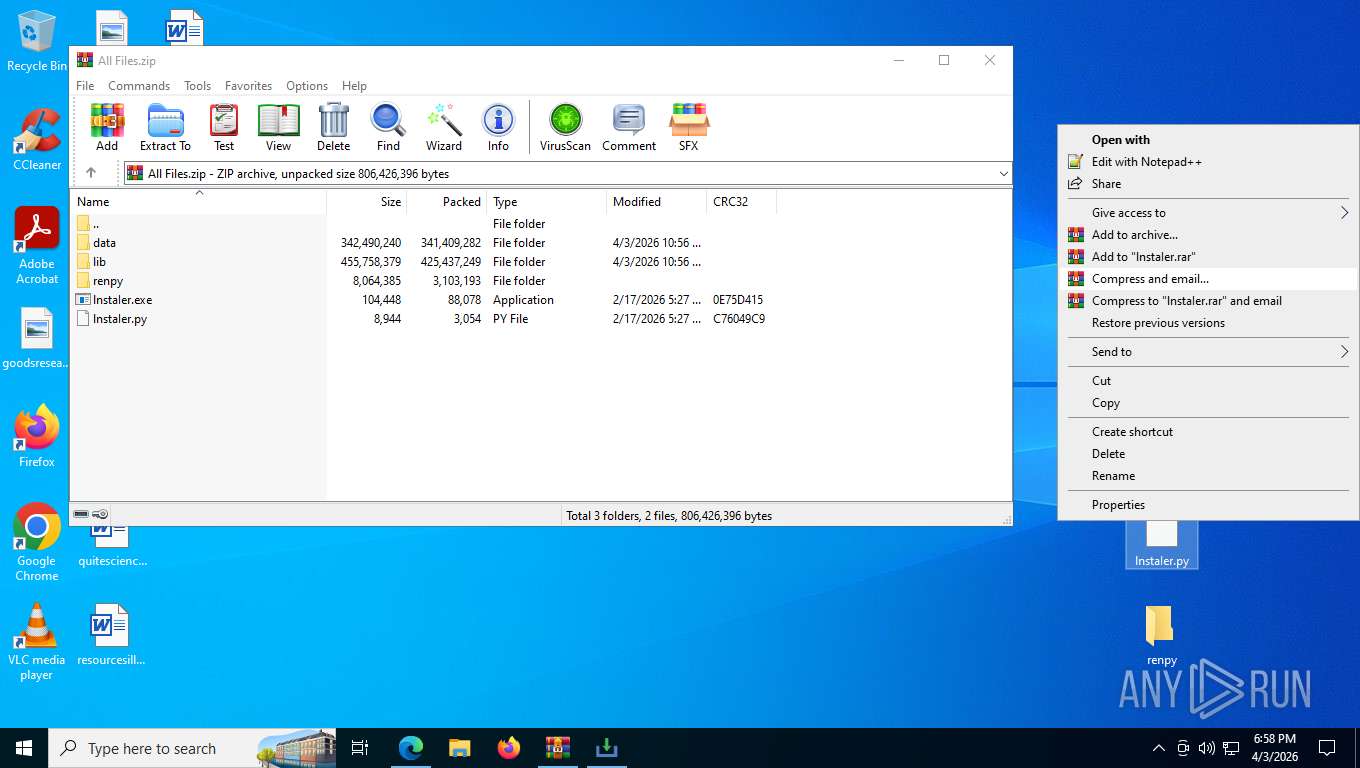This screenshot has height=768, width=1360.
Task: Click the WinRAR icon in the taskbar
Action: 557,748
